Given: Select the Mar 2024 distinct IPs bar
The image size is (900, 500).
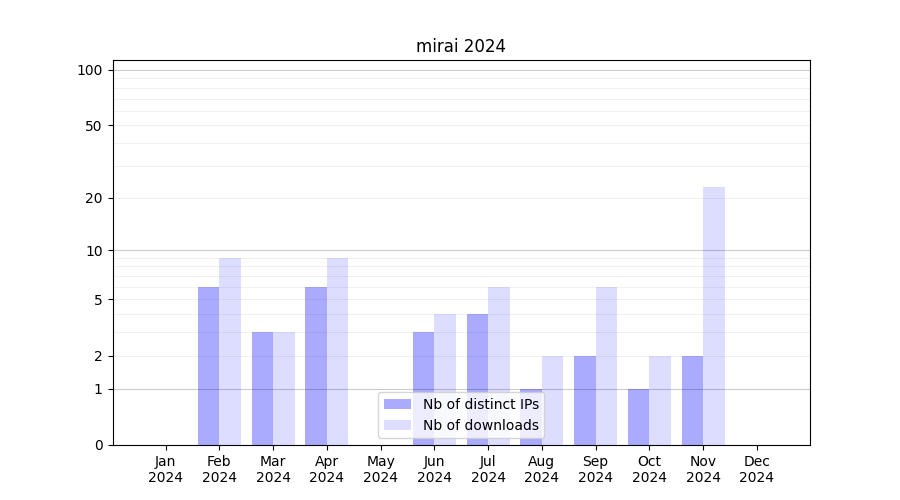Looking at the screenshot, I should [x=262, y=388].
